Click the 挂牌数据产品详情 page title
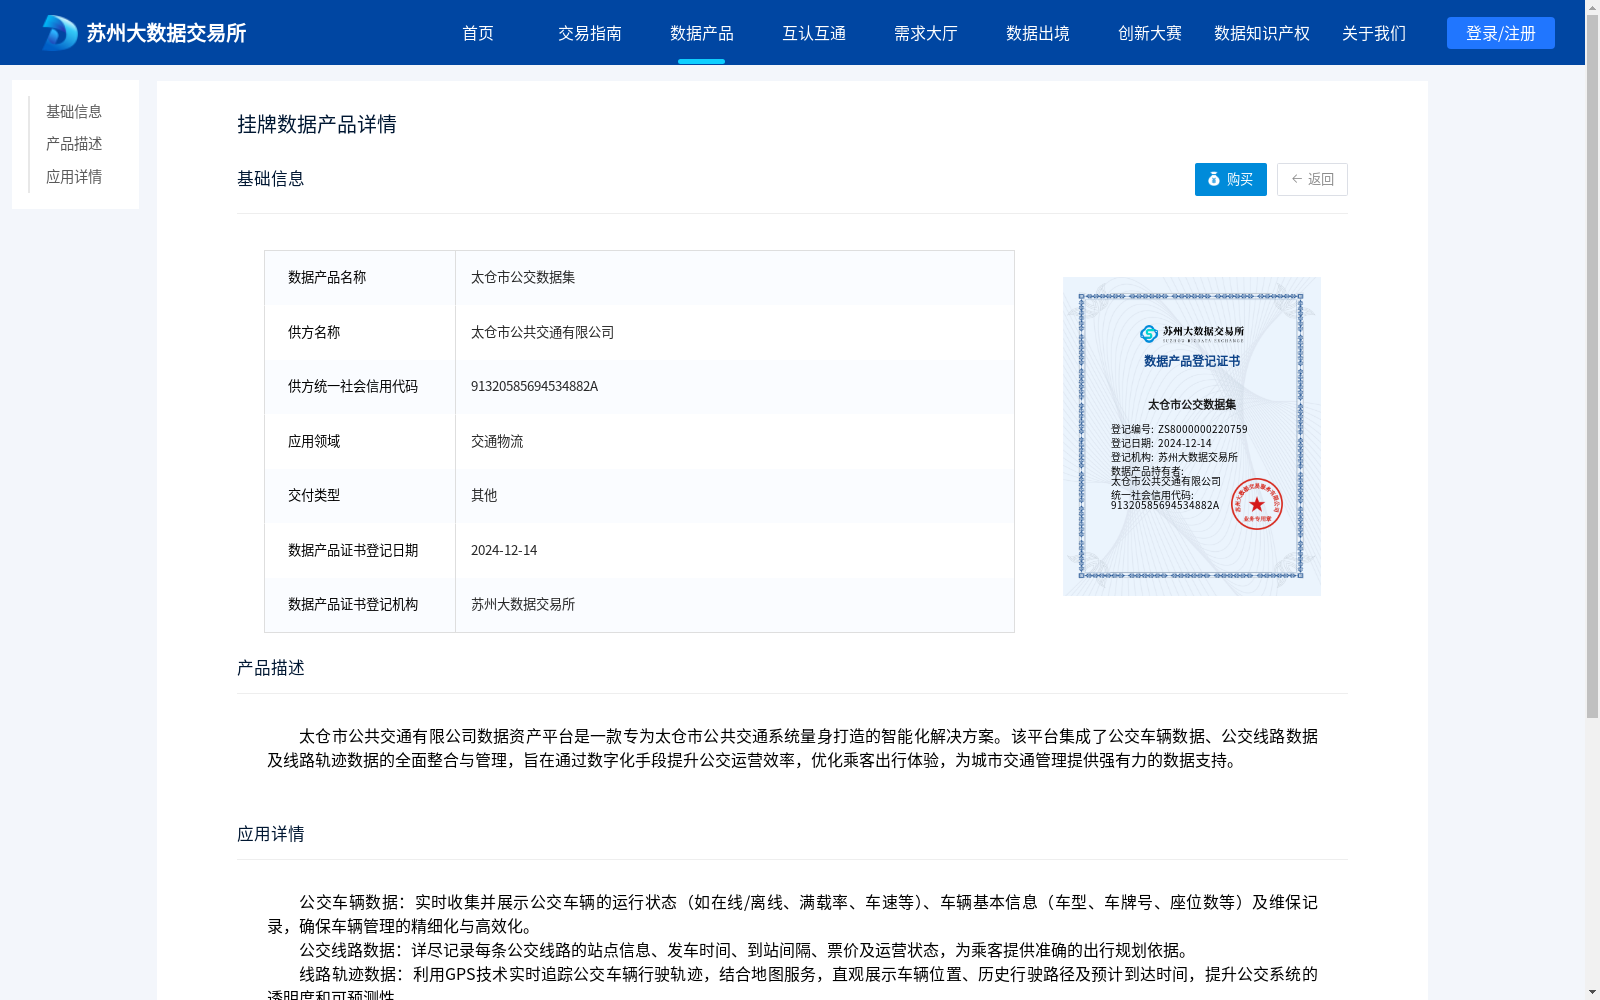 [317, 124]
